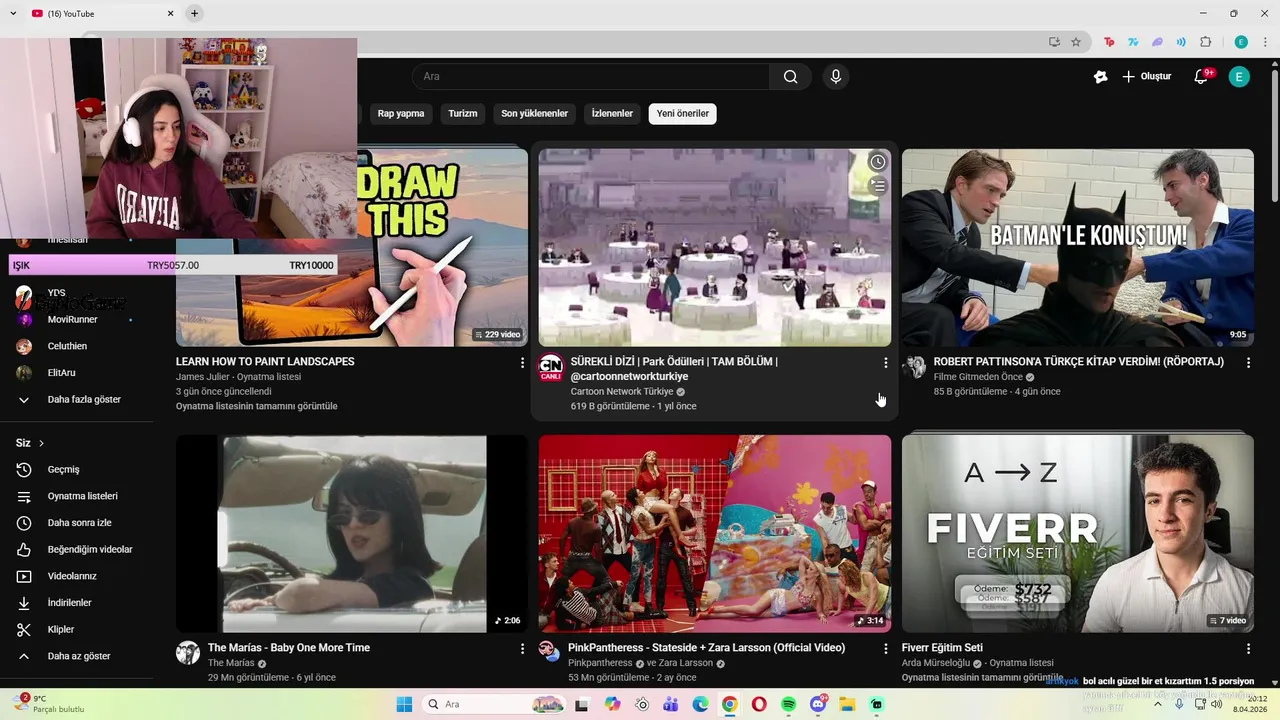
Task: Open Spotify from taskbar
Action: coord(788,704)
